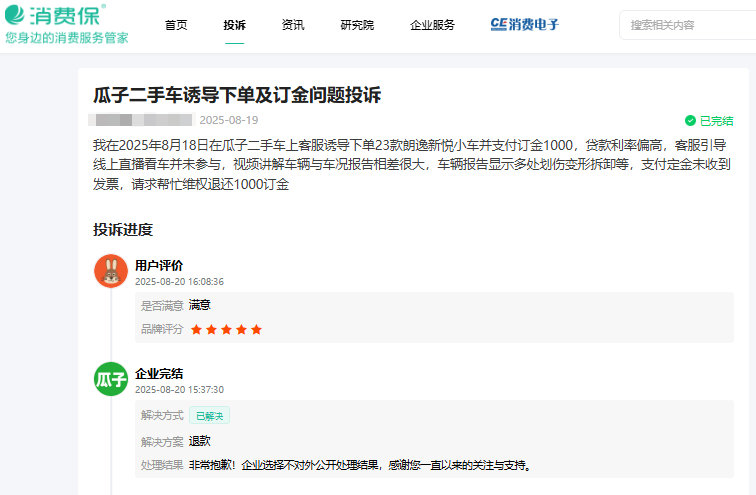Screen dimensions: 756x495
Task: Click the 投诉进度 section heading
Action: tap(123, 230)
